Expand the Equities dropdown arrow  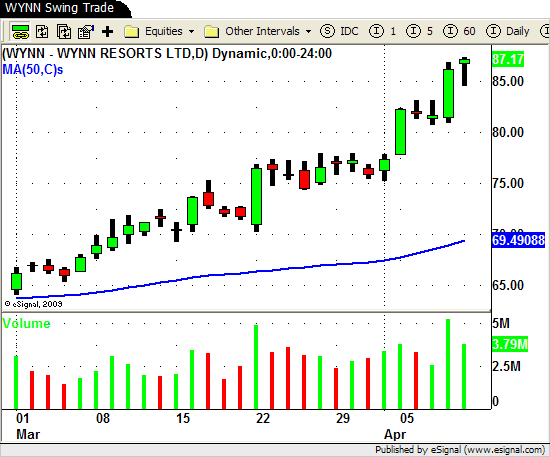[x=192, y=32]
